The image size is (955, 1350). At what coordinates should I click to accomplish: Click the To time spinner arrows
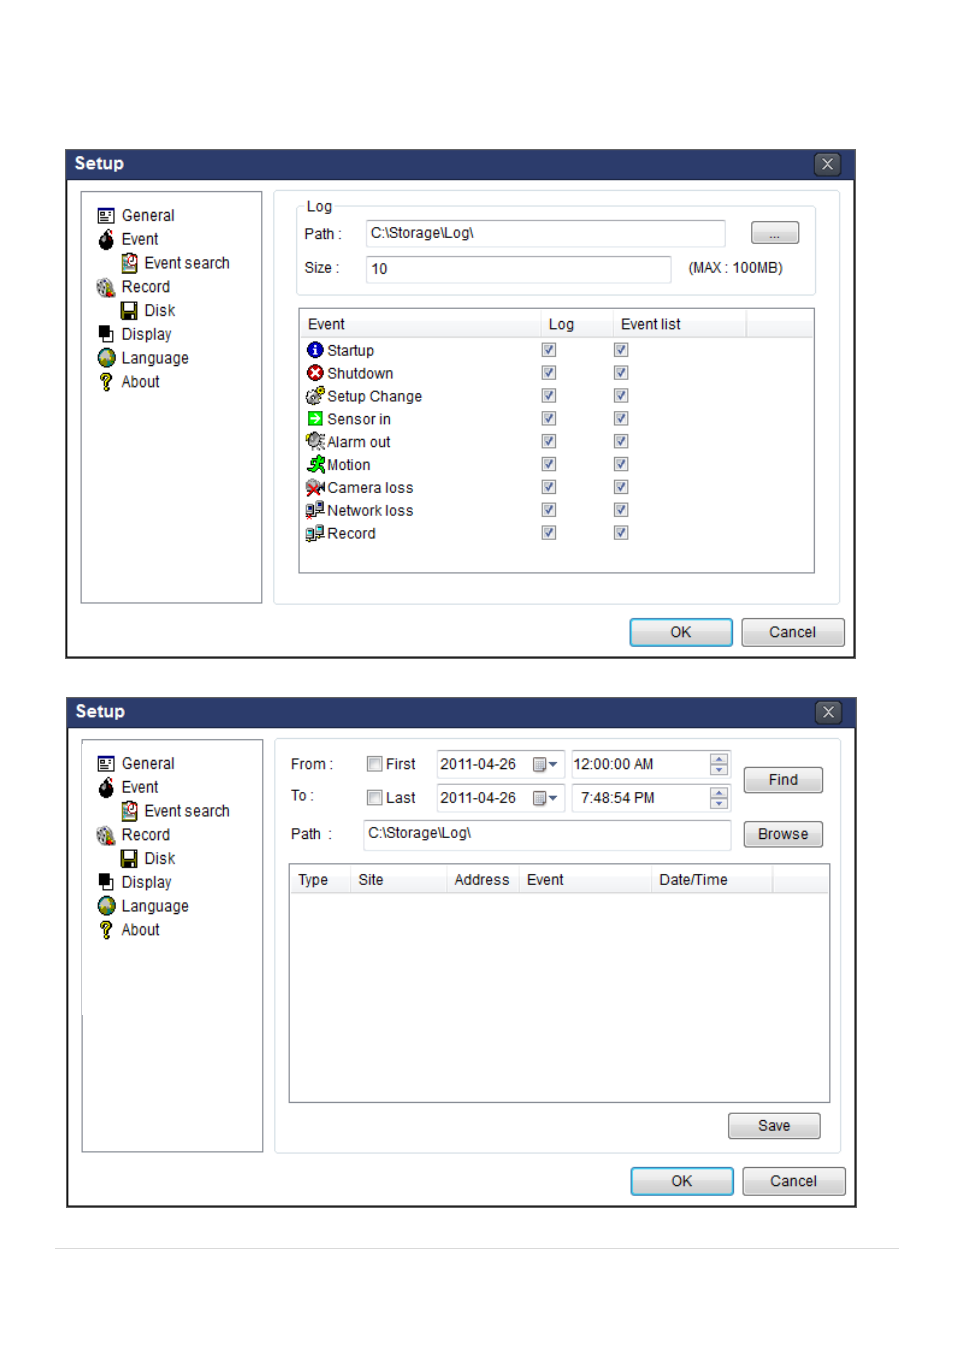coord(719,798)
